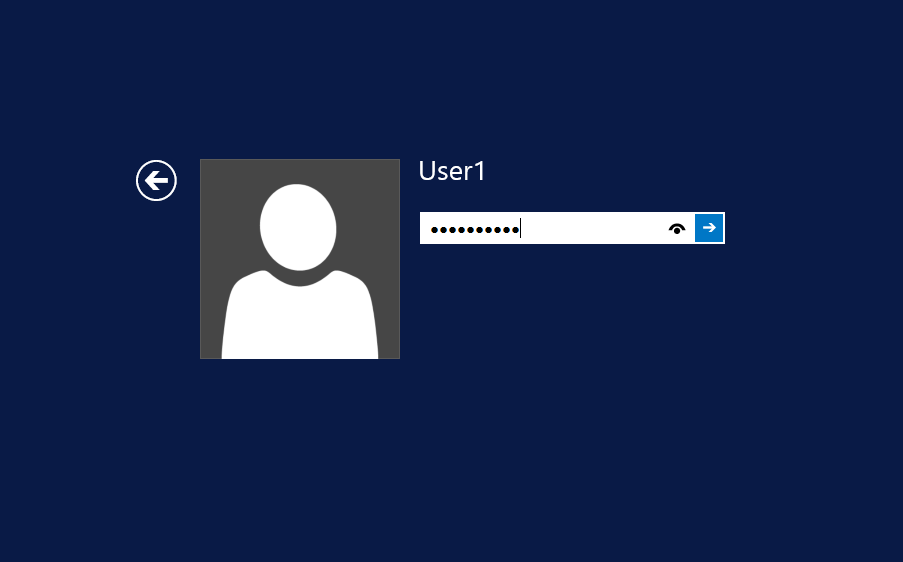Go back using the circled left arrow
Screen dimensions: 903x562
156,180
